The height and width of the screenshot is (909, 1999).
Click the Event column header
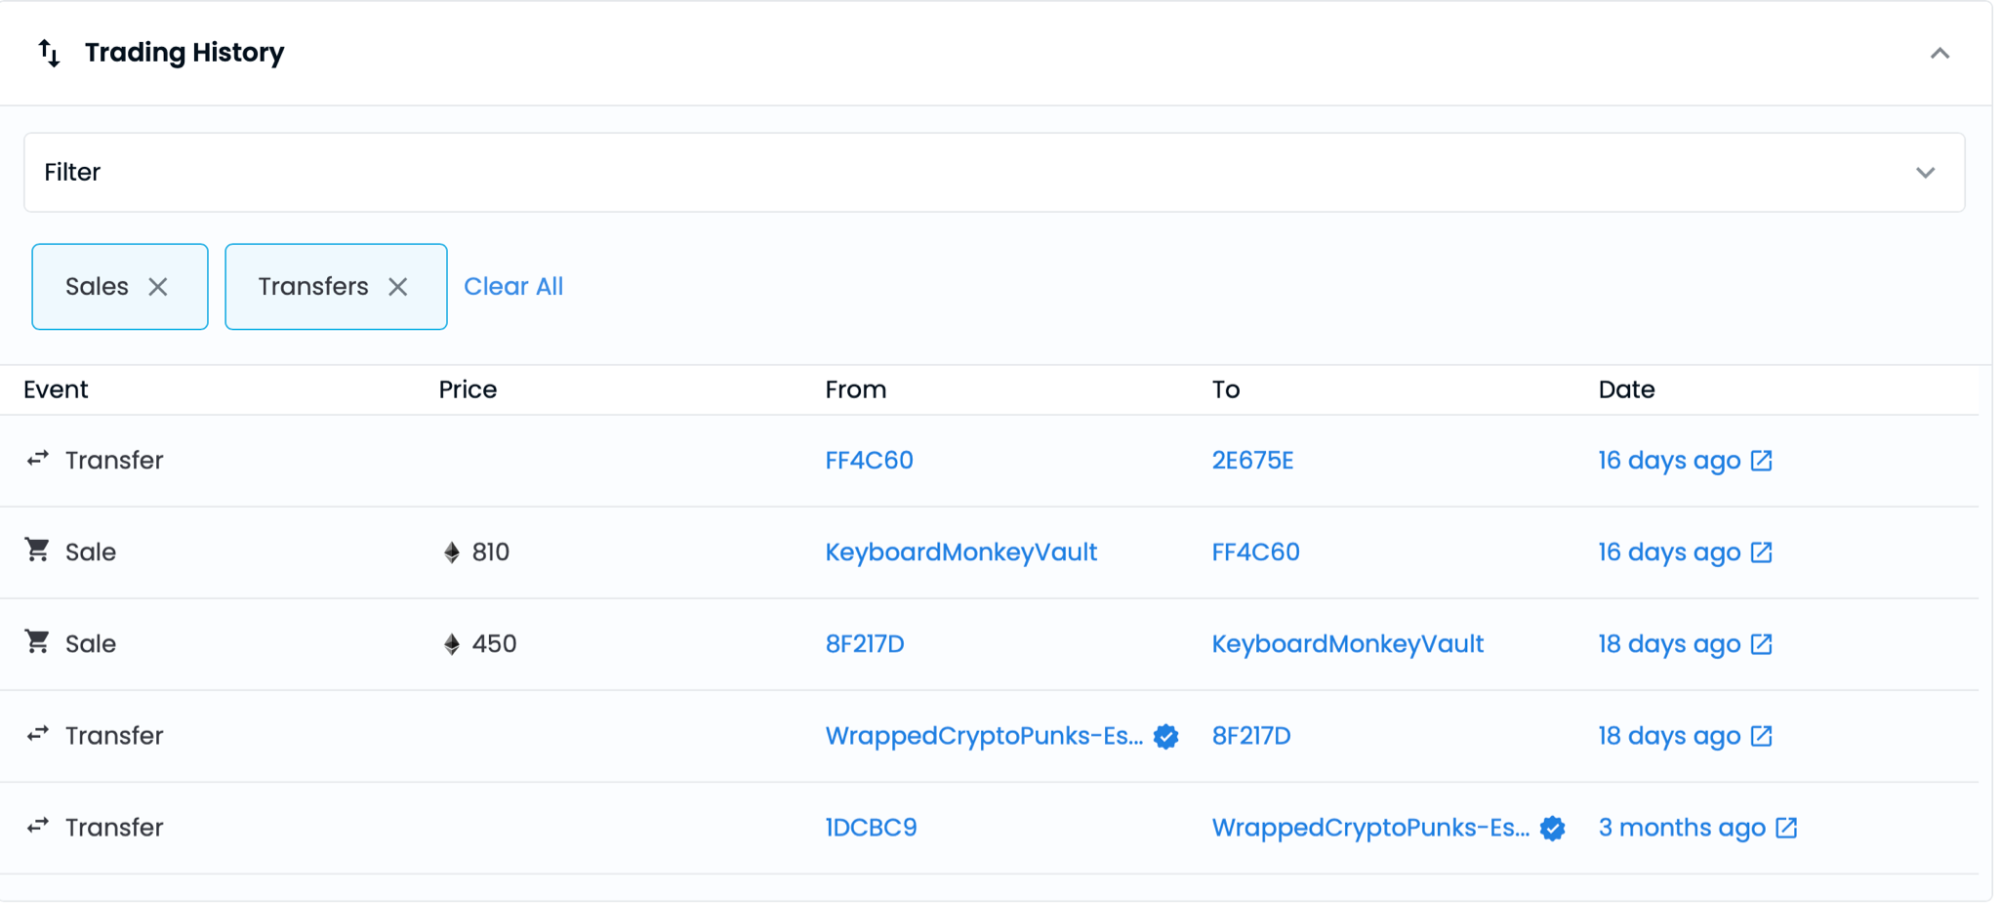pos(56,390)
